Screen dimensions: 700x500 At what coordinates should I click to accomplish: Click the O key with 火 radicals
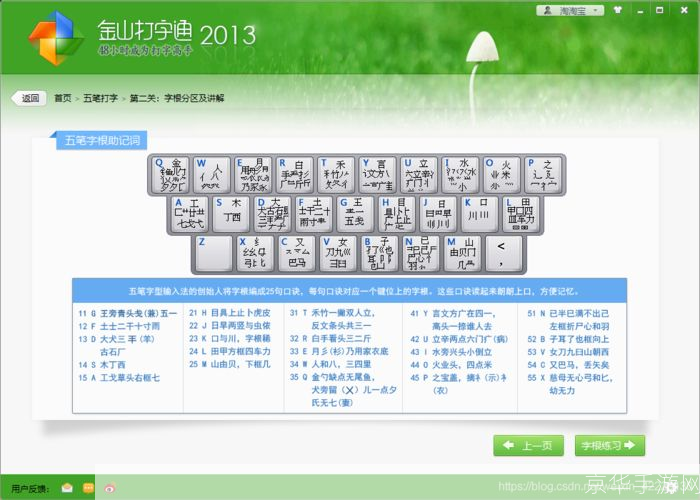[x=502, y=175]
